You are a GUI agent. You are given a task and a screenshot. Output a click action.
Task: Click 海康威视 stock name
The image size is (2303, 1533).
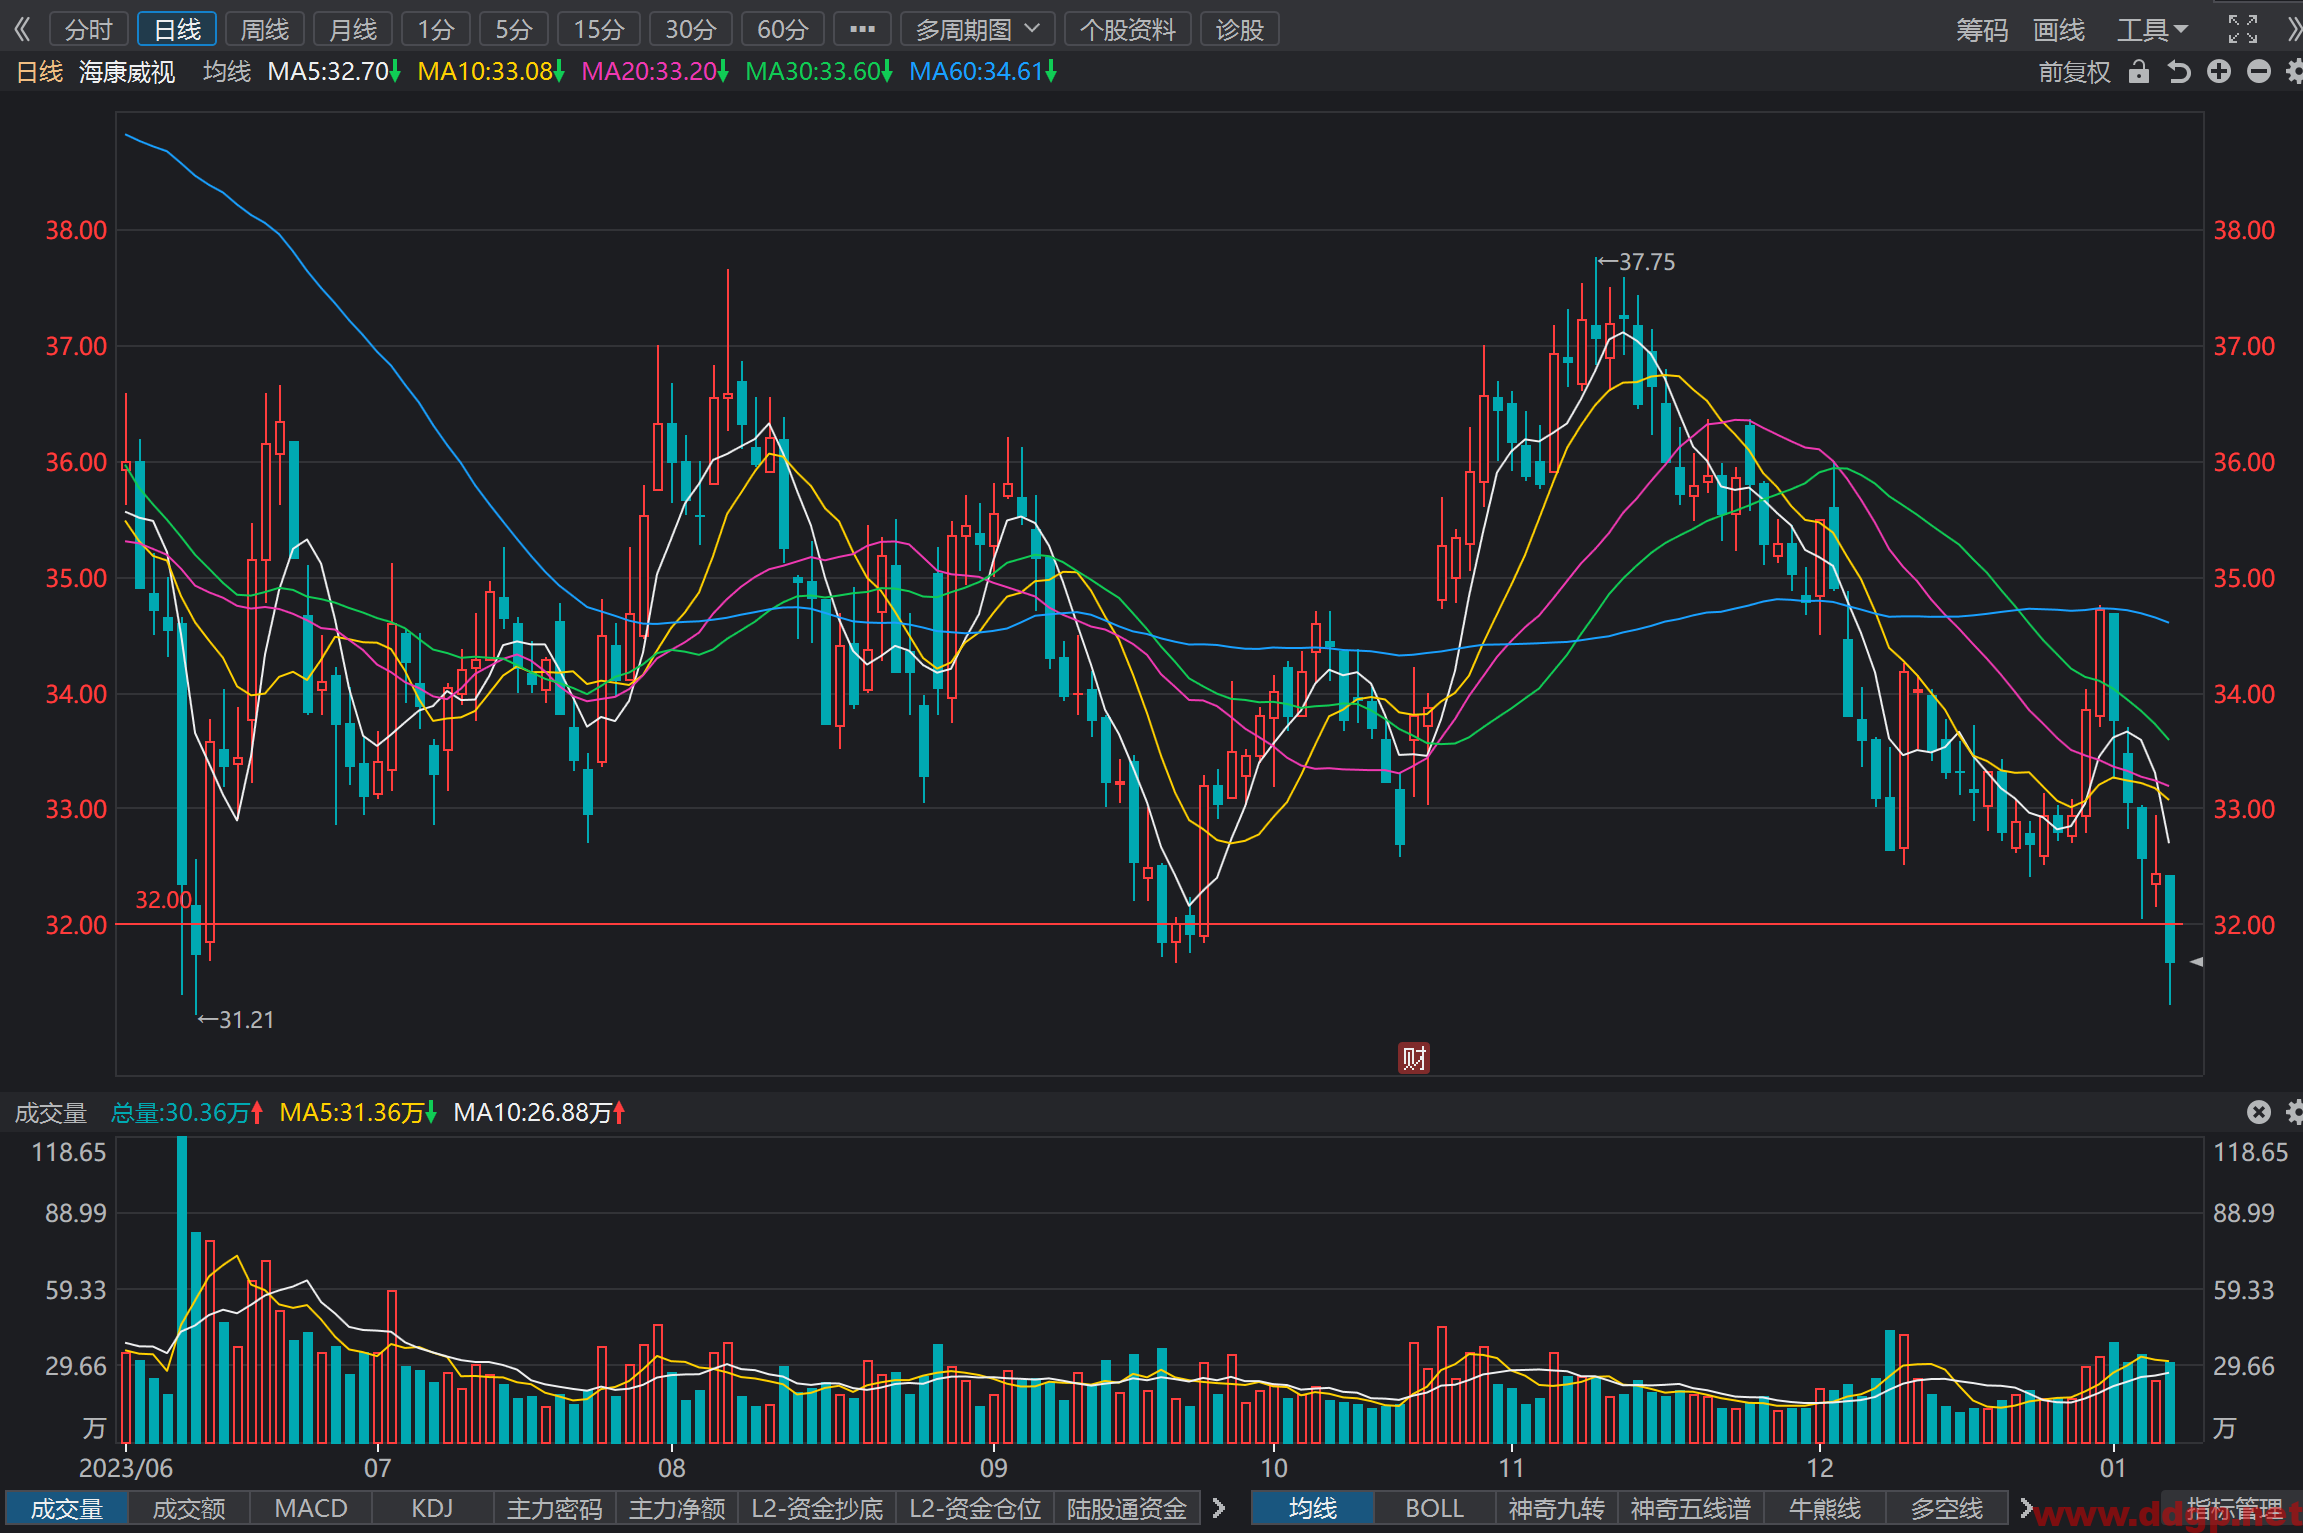[127, 72]
